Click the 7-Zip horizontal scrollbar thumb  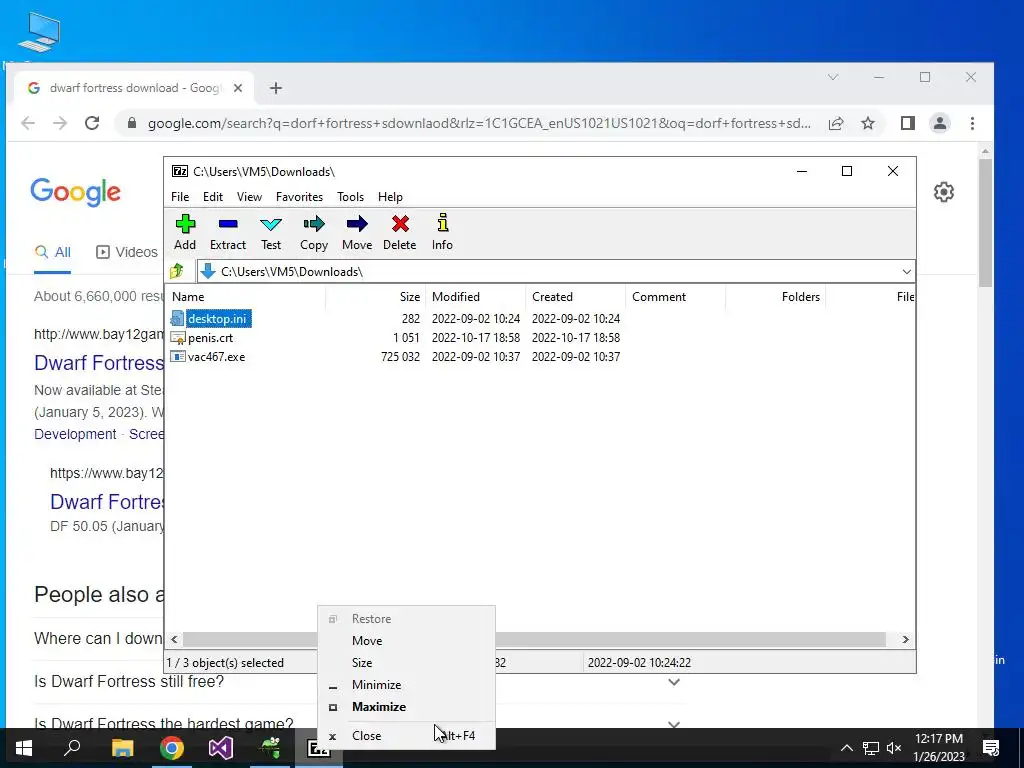(534, 639)
